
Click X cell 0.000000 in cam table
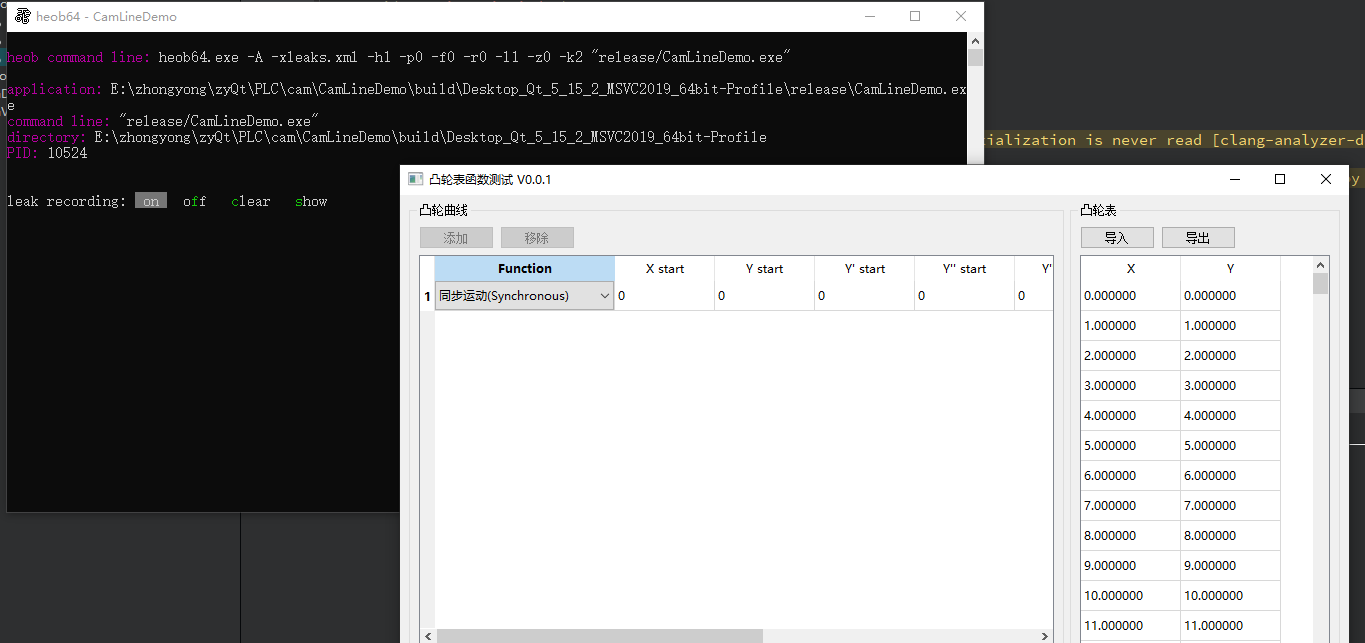pyautogui.click(x=1131, y=296)
